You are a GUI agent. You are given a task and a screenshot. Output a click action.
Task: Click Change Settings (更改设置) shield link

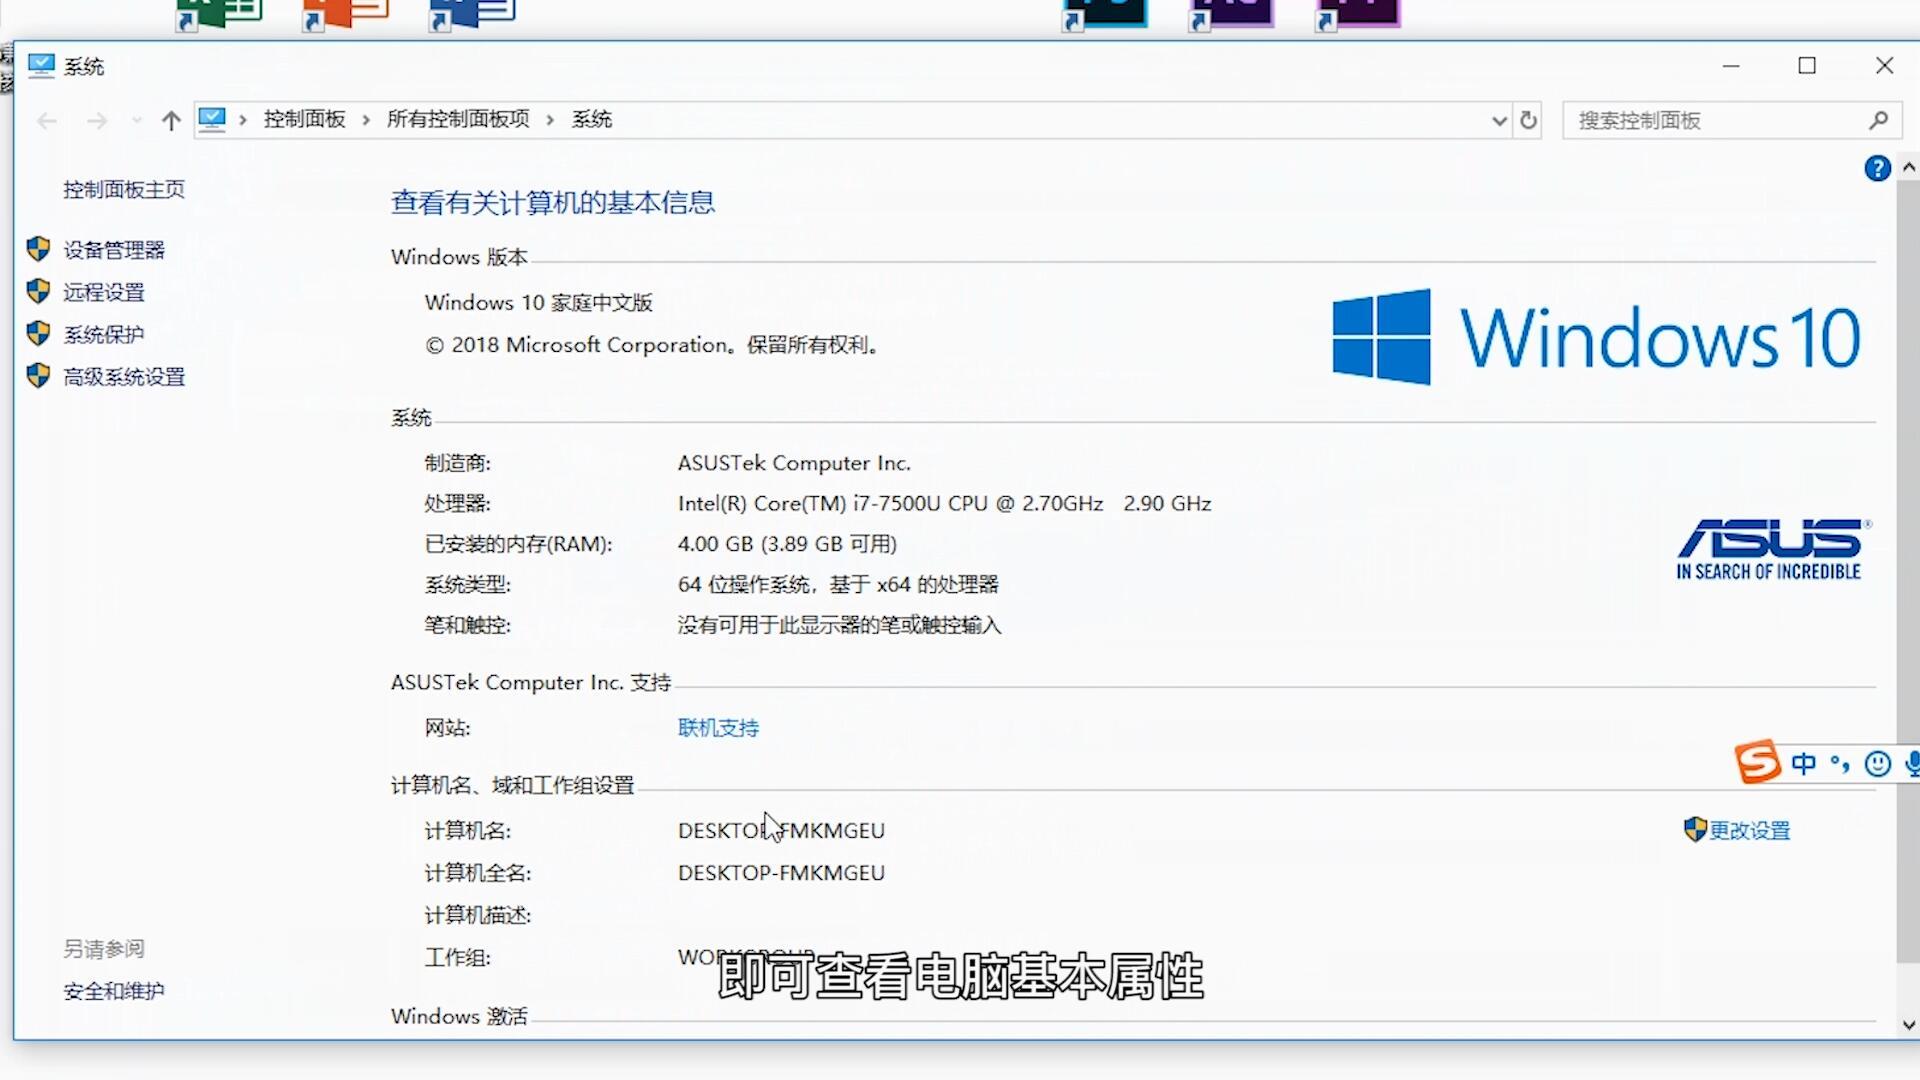click(1748, 830)
